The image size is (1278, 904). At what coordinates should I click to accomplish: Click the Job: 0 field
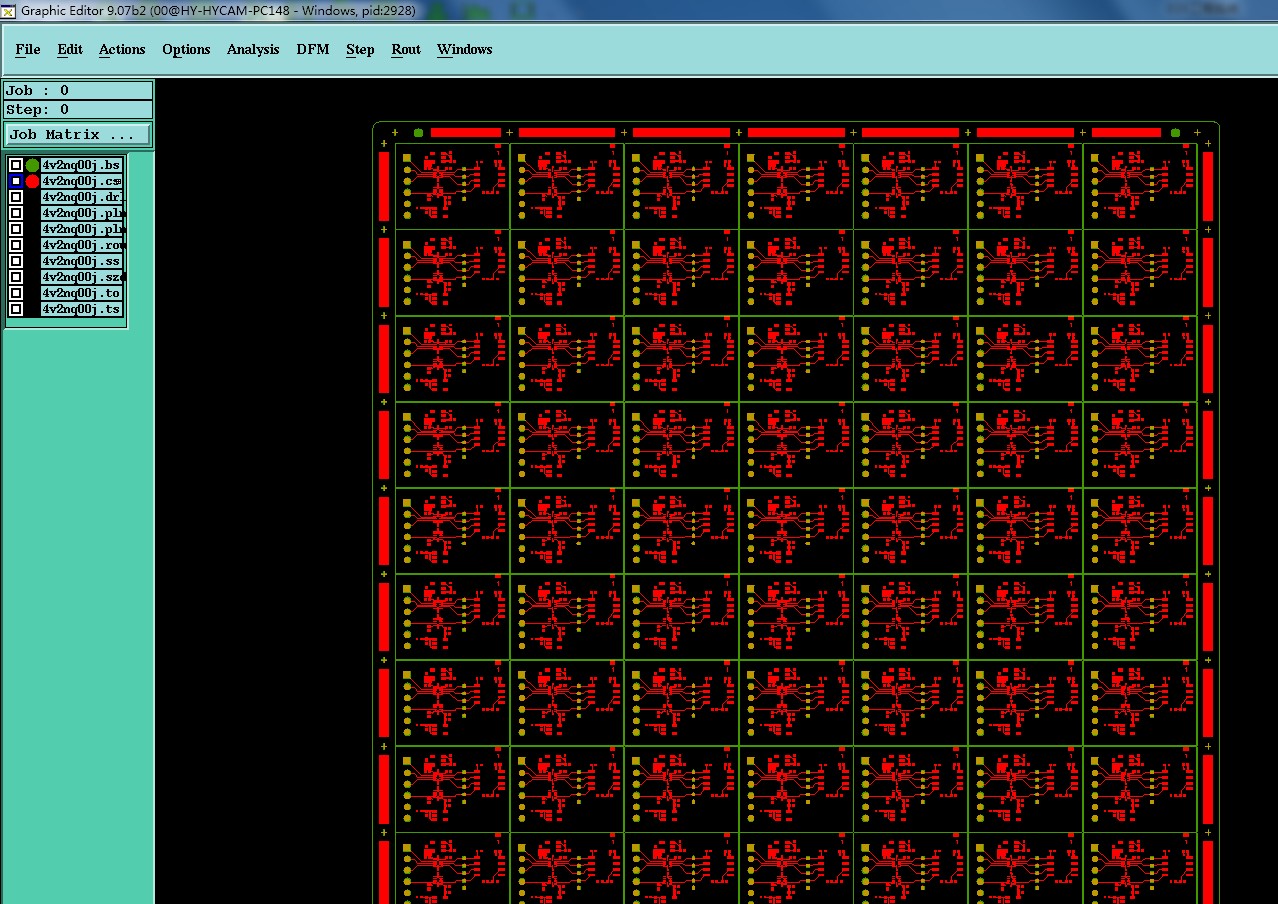point(79,90)
